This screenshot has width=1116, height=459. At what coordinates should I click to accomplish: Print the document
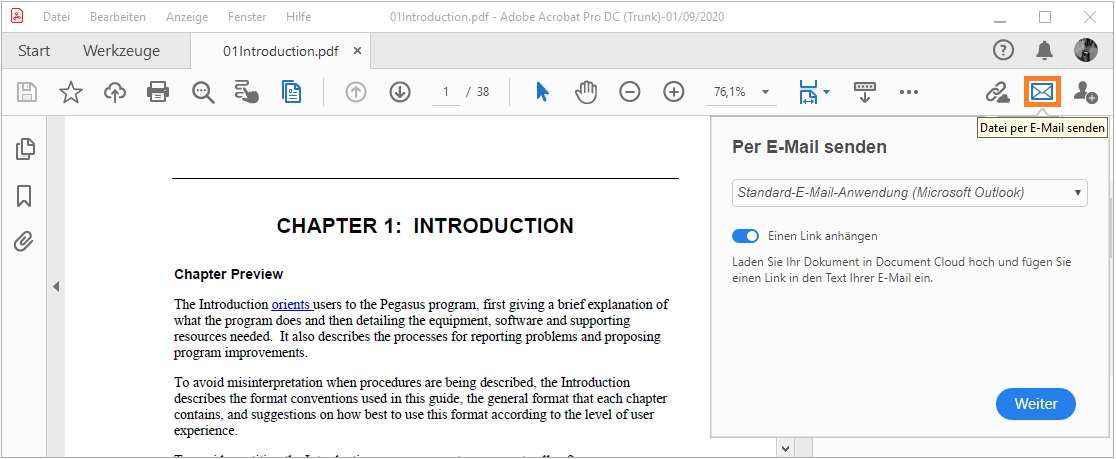[158, 93]
